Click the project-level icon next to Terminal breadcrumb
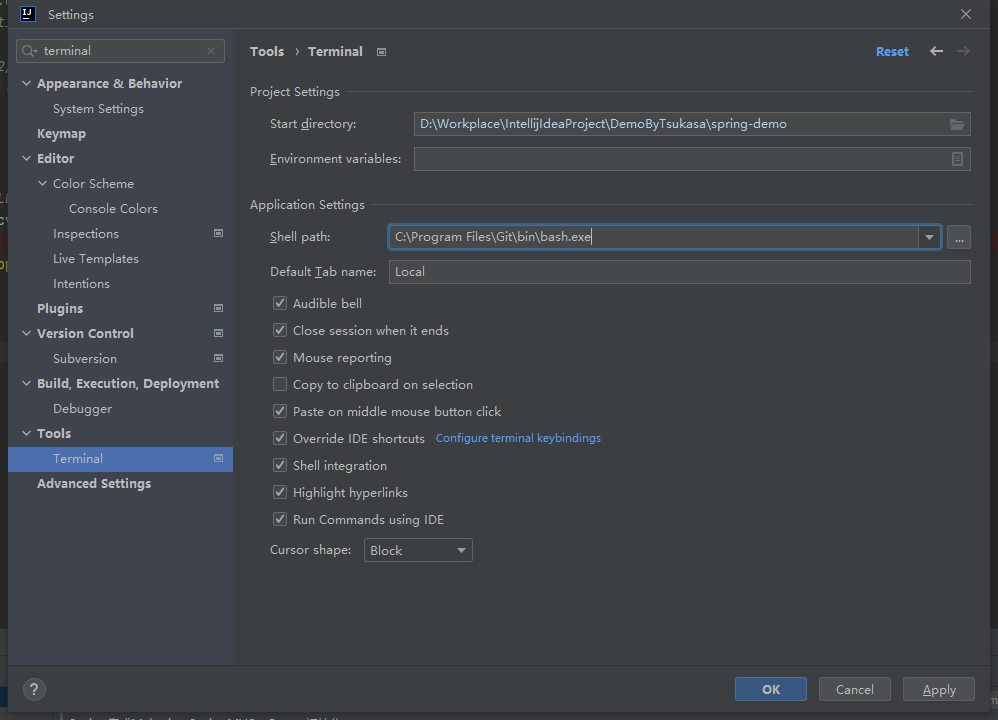Image resolution: width=998 pixels, height=720 pixels. (x=381, y=52)
